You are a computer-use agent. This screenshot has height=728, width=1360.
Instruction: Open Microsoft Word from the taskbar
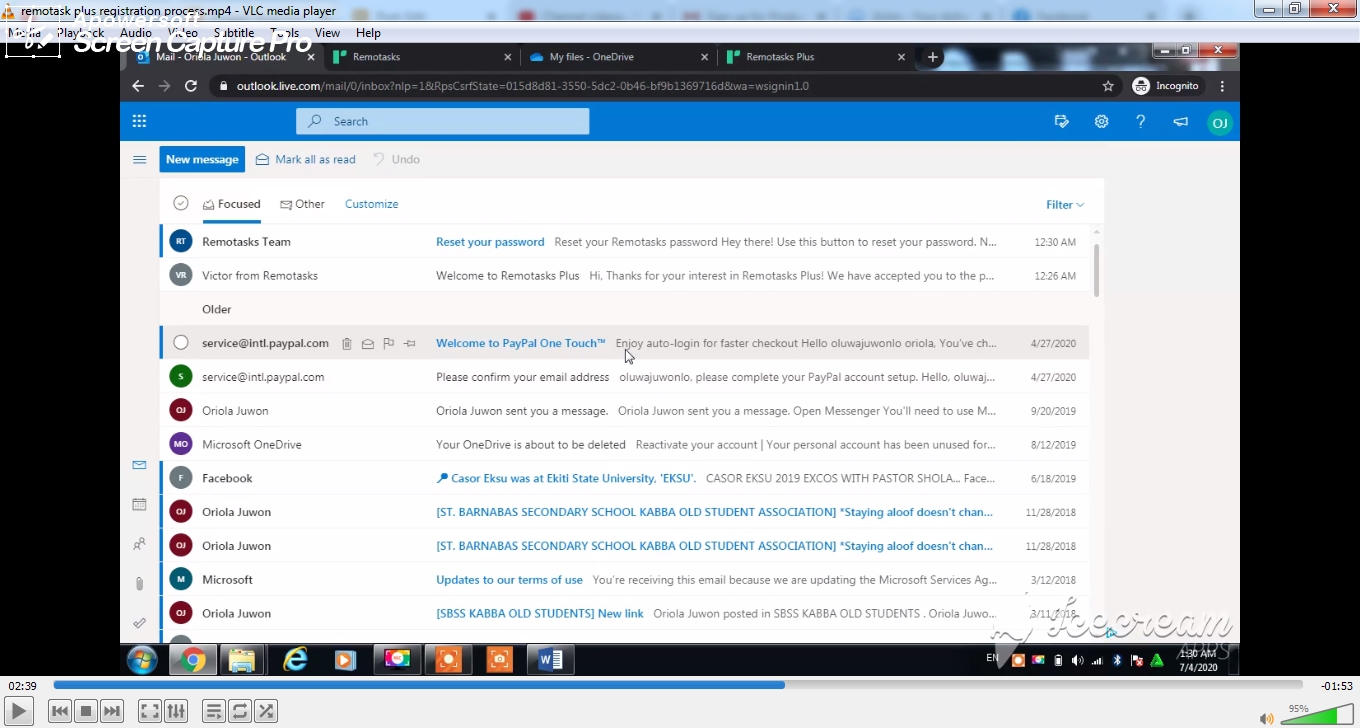[x=550, y=660]
